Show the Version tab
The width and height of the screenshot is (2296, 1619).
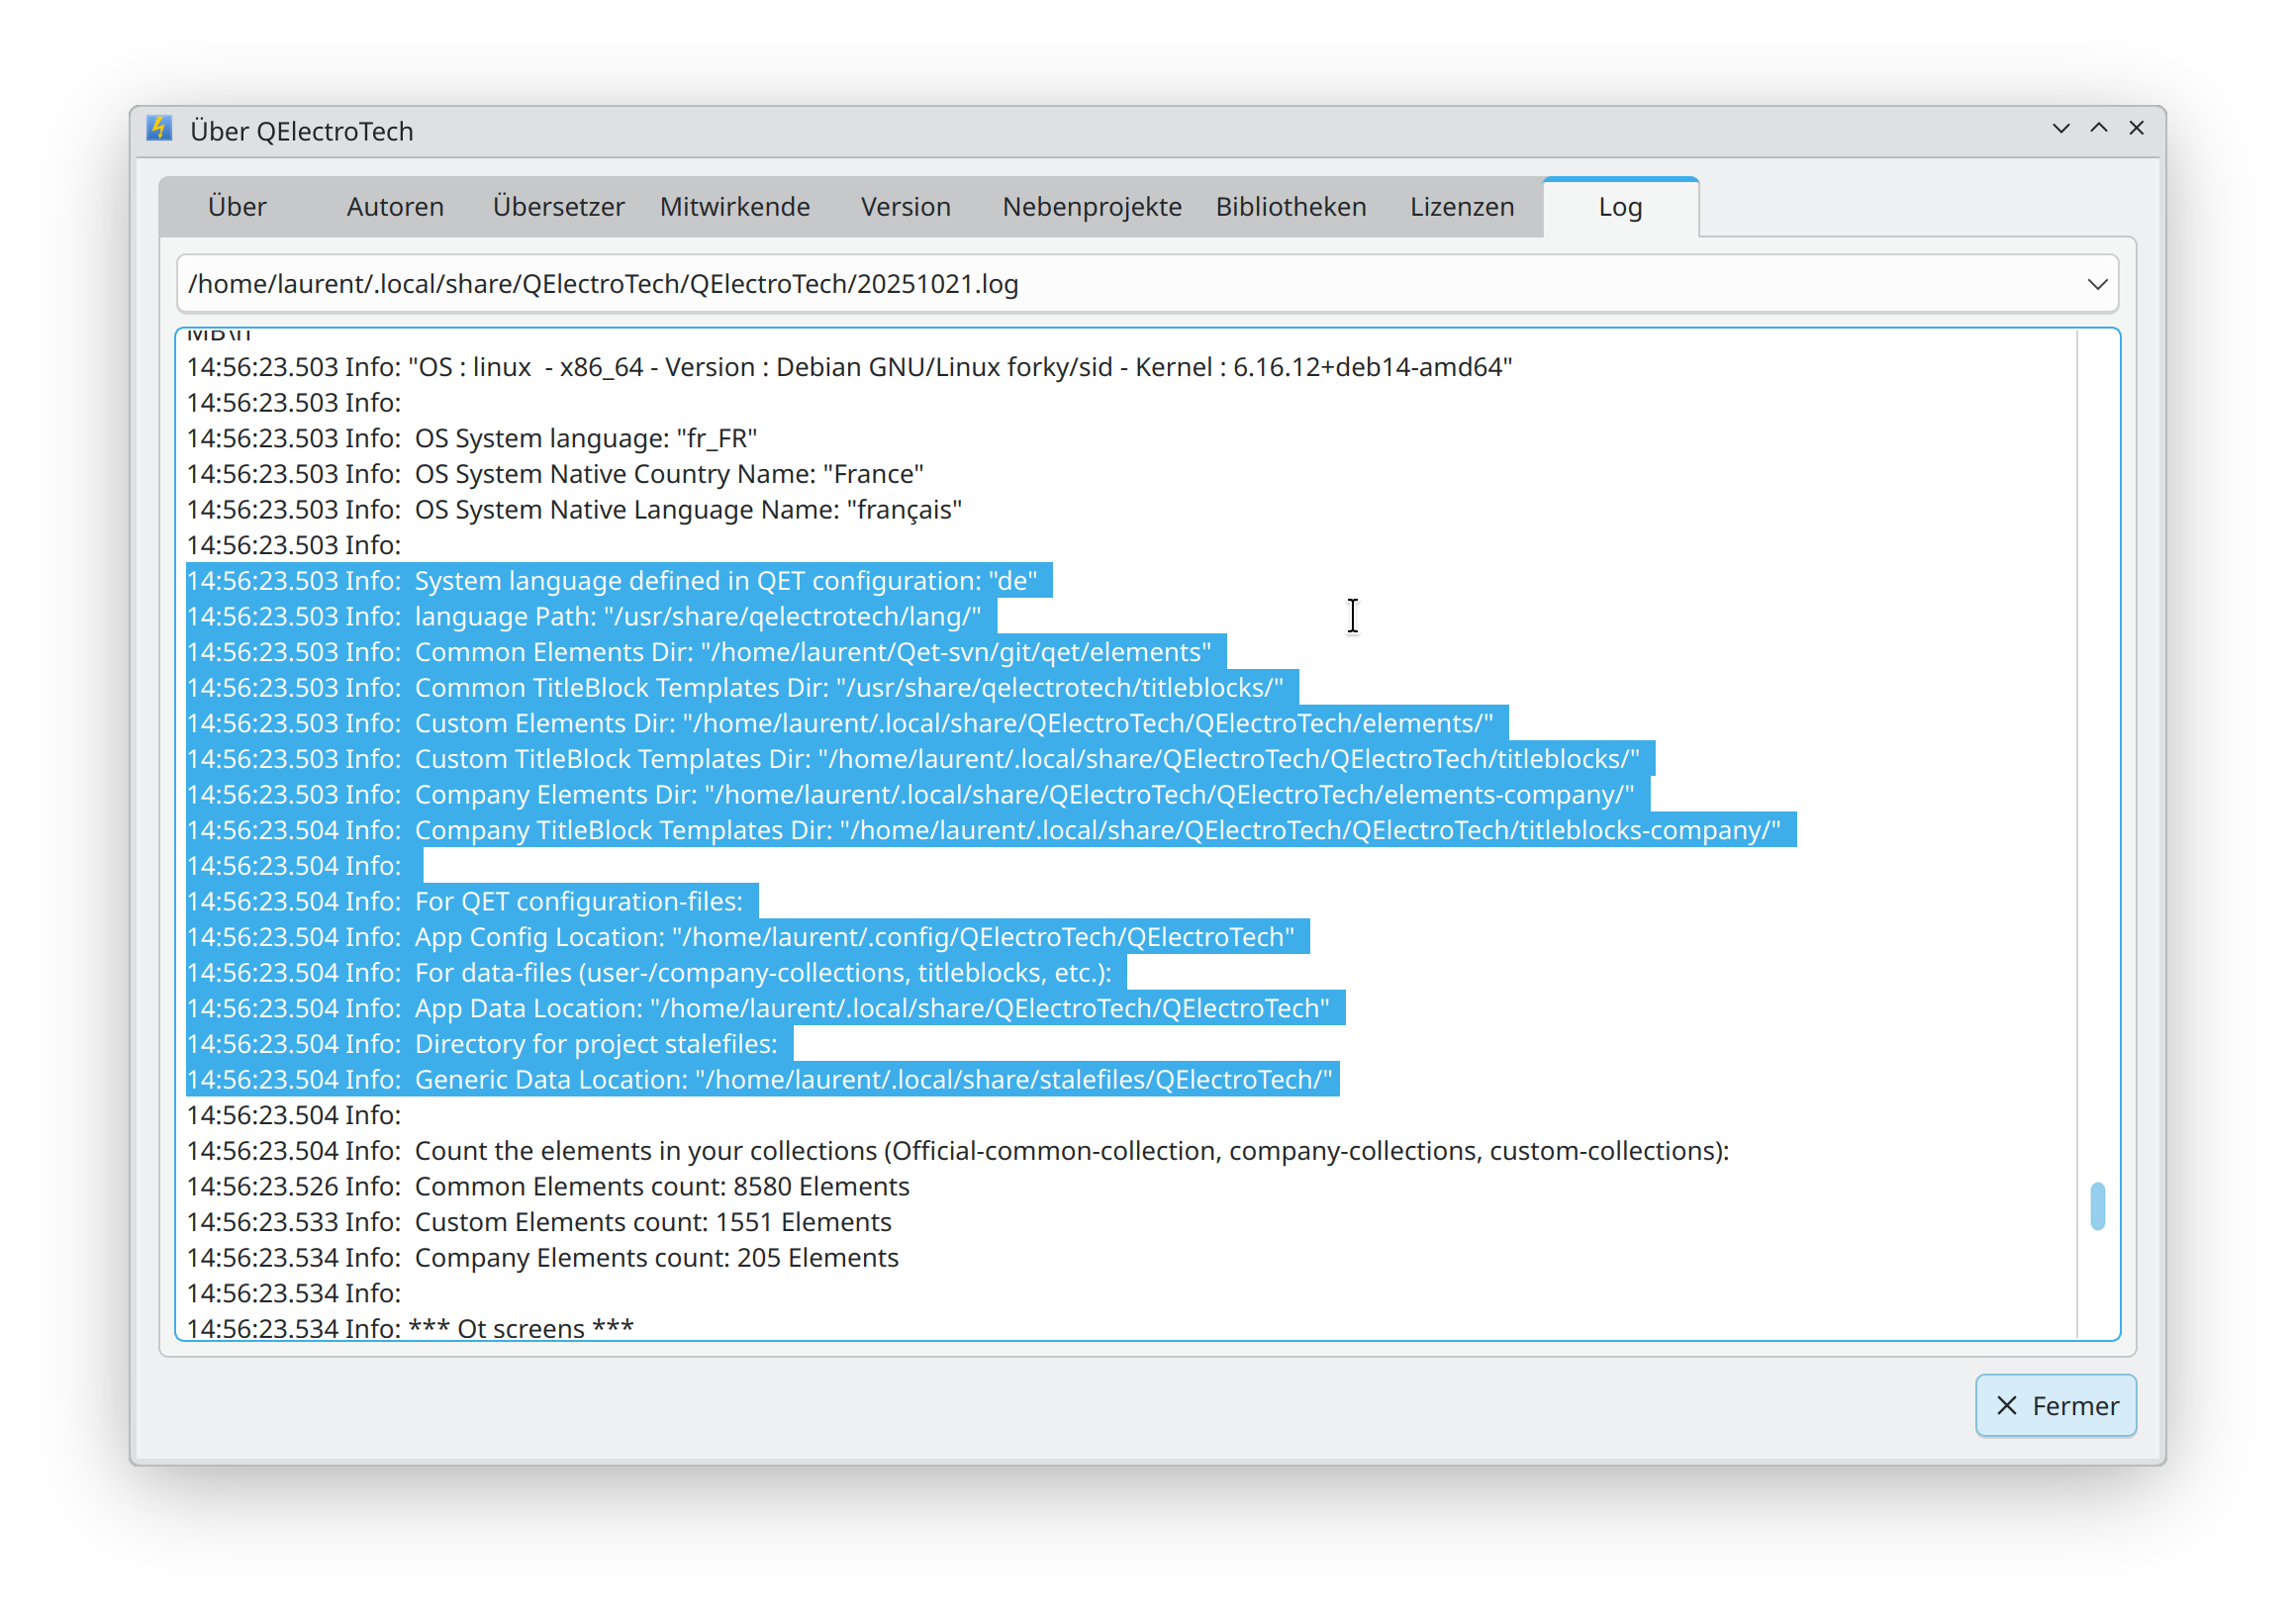(905, 207)
